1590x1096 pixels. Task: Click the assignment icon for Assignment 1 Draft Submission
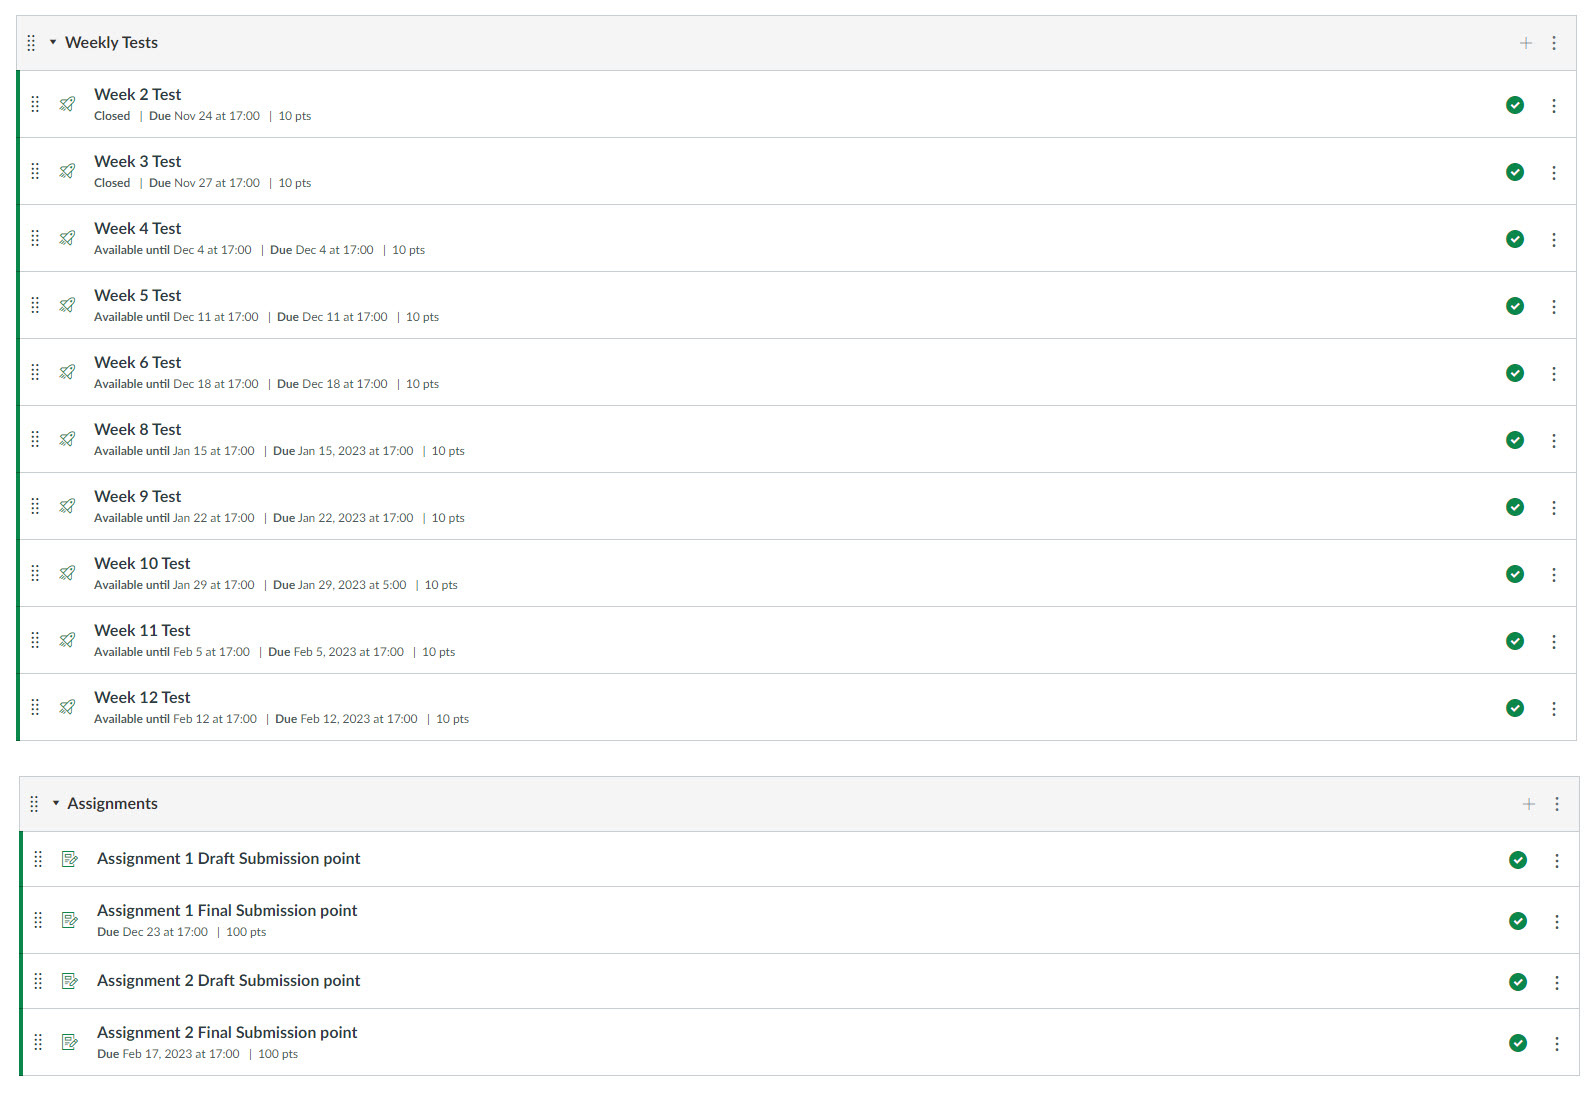[x=70, y=859]
